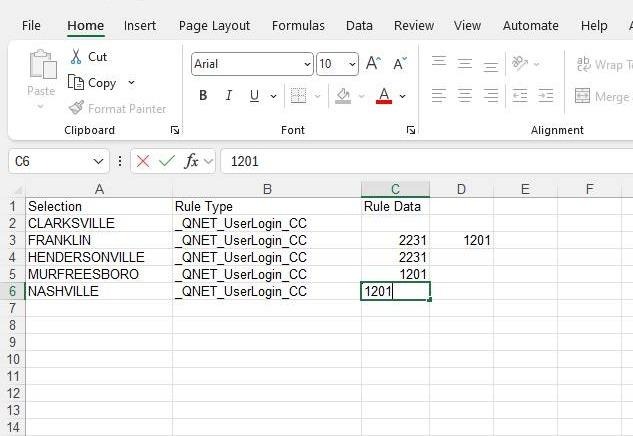This screenshot has height=436, width=633.
Task: Switch to Formulas tab
Action: [x=298, y=25]
